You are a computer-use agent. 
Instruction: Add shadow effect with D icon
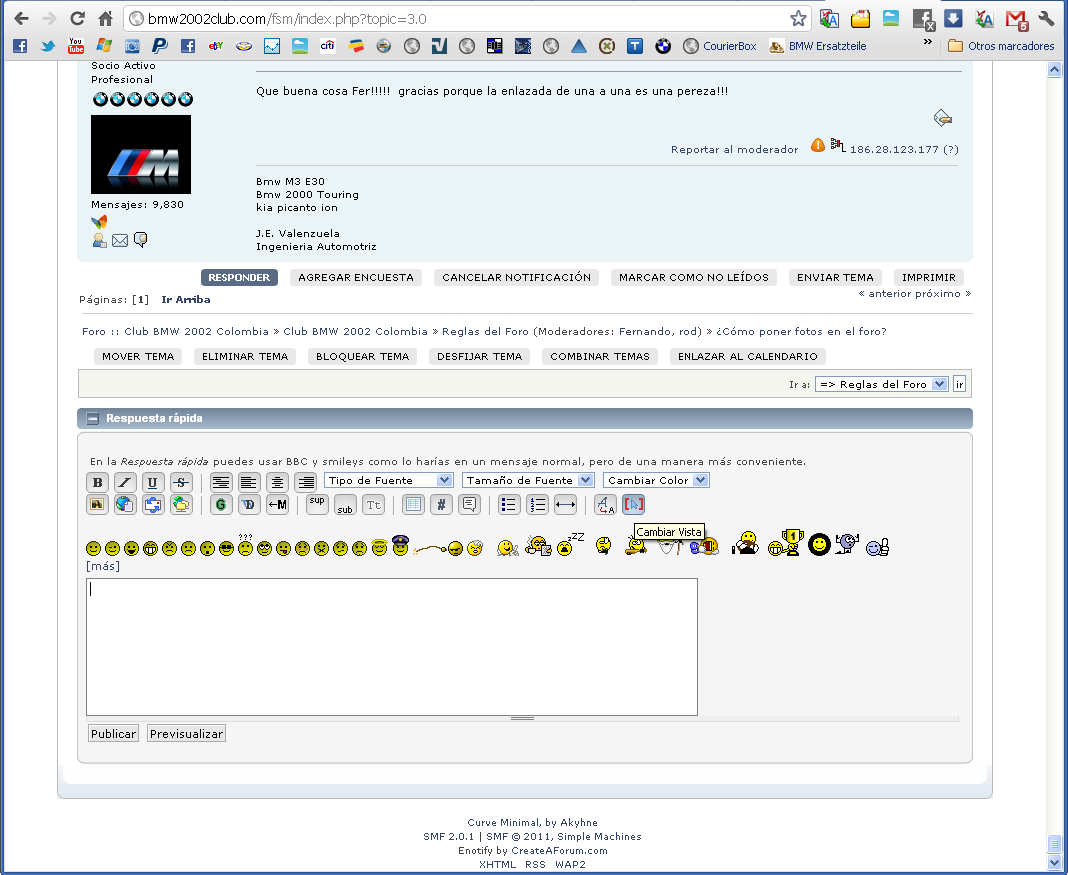point(249,505)
